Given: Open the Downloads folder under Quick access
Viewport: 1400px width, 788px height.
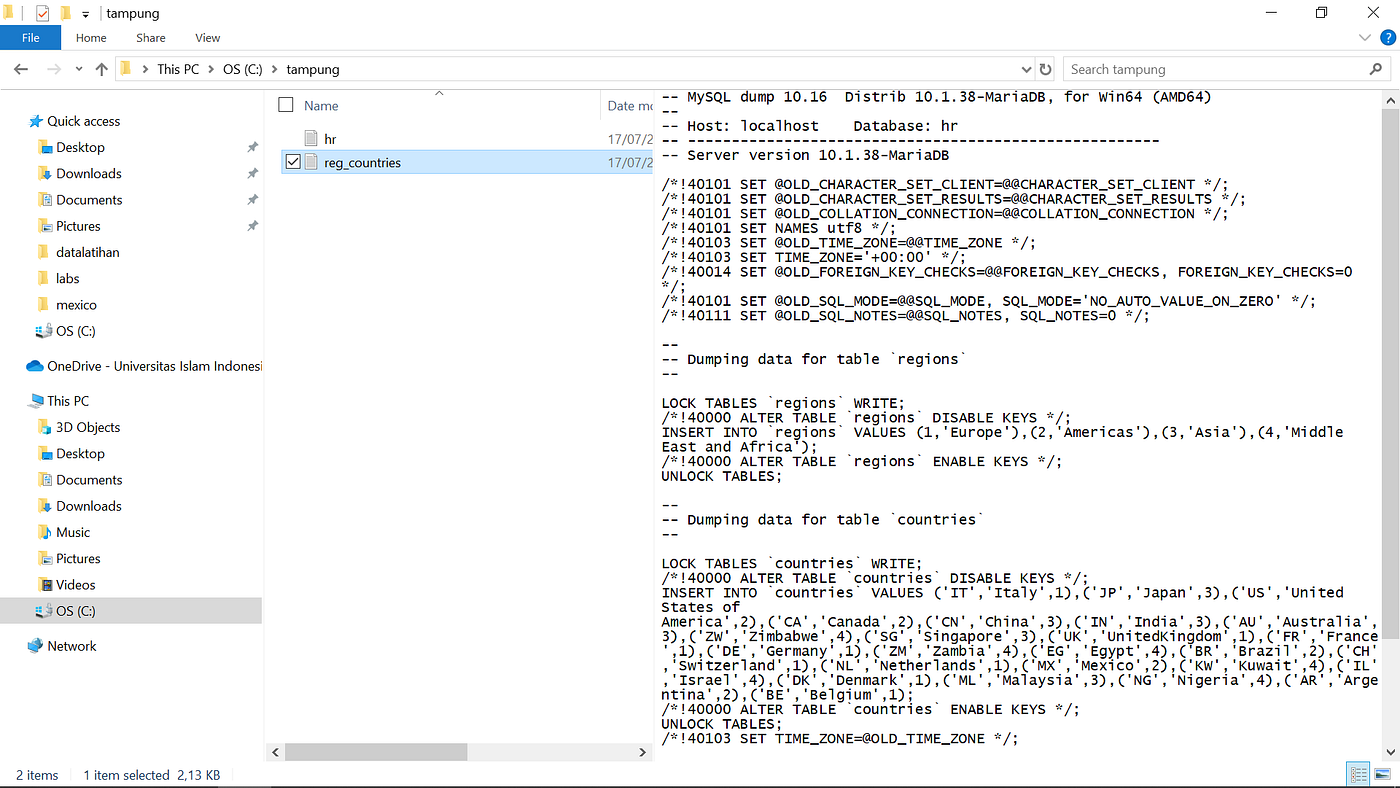Looking at the screenshot, I should 88,173.
